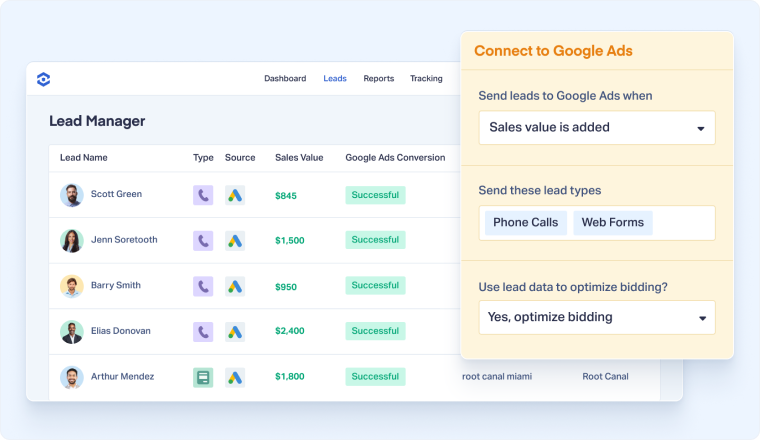Screen dimensions: 760x440
Task: Click Scott Green's avatar photo
Action: [x=71, y=195]
